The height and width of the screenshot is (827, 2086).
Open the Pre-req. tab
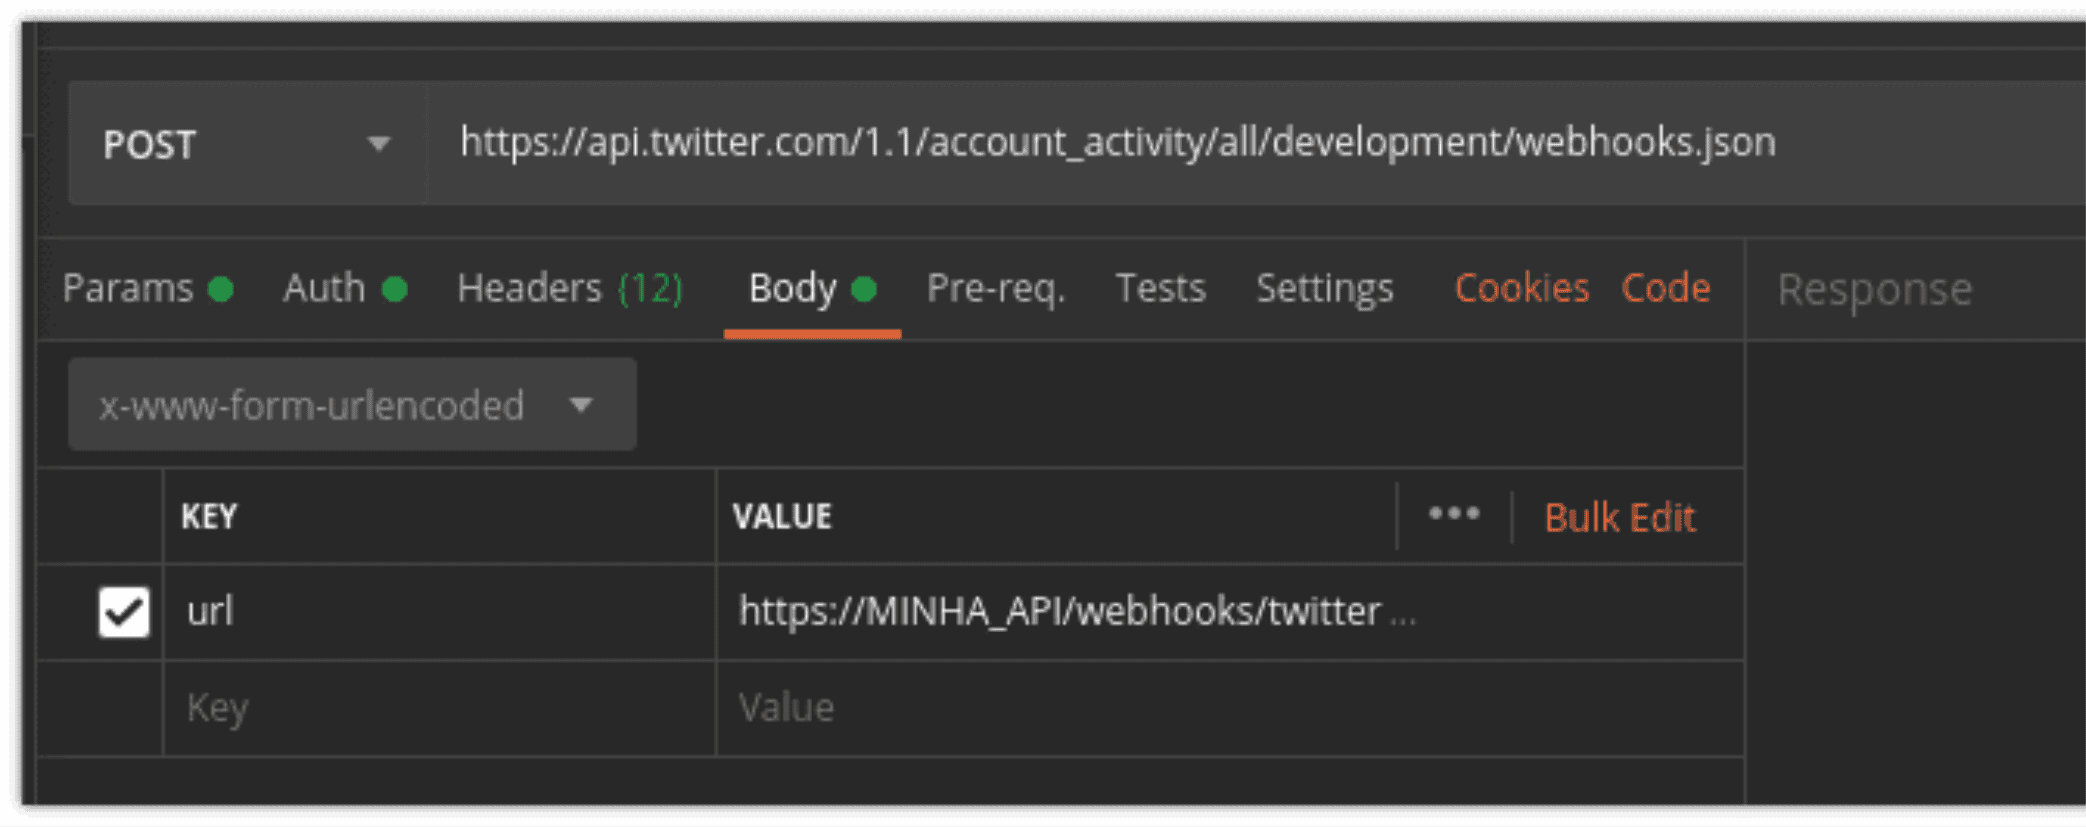pos(995,289)
